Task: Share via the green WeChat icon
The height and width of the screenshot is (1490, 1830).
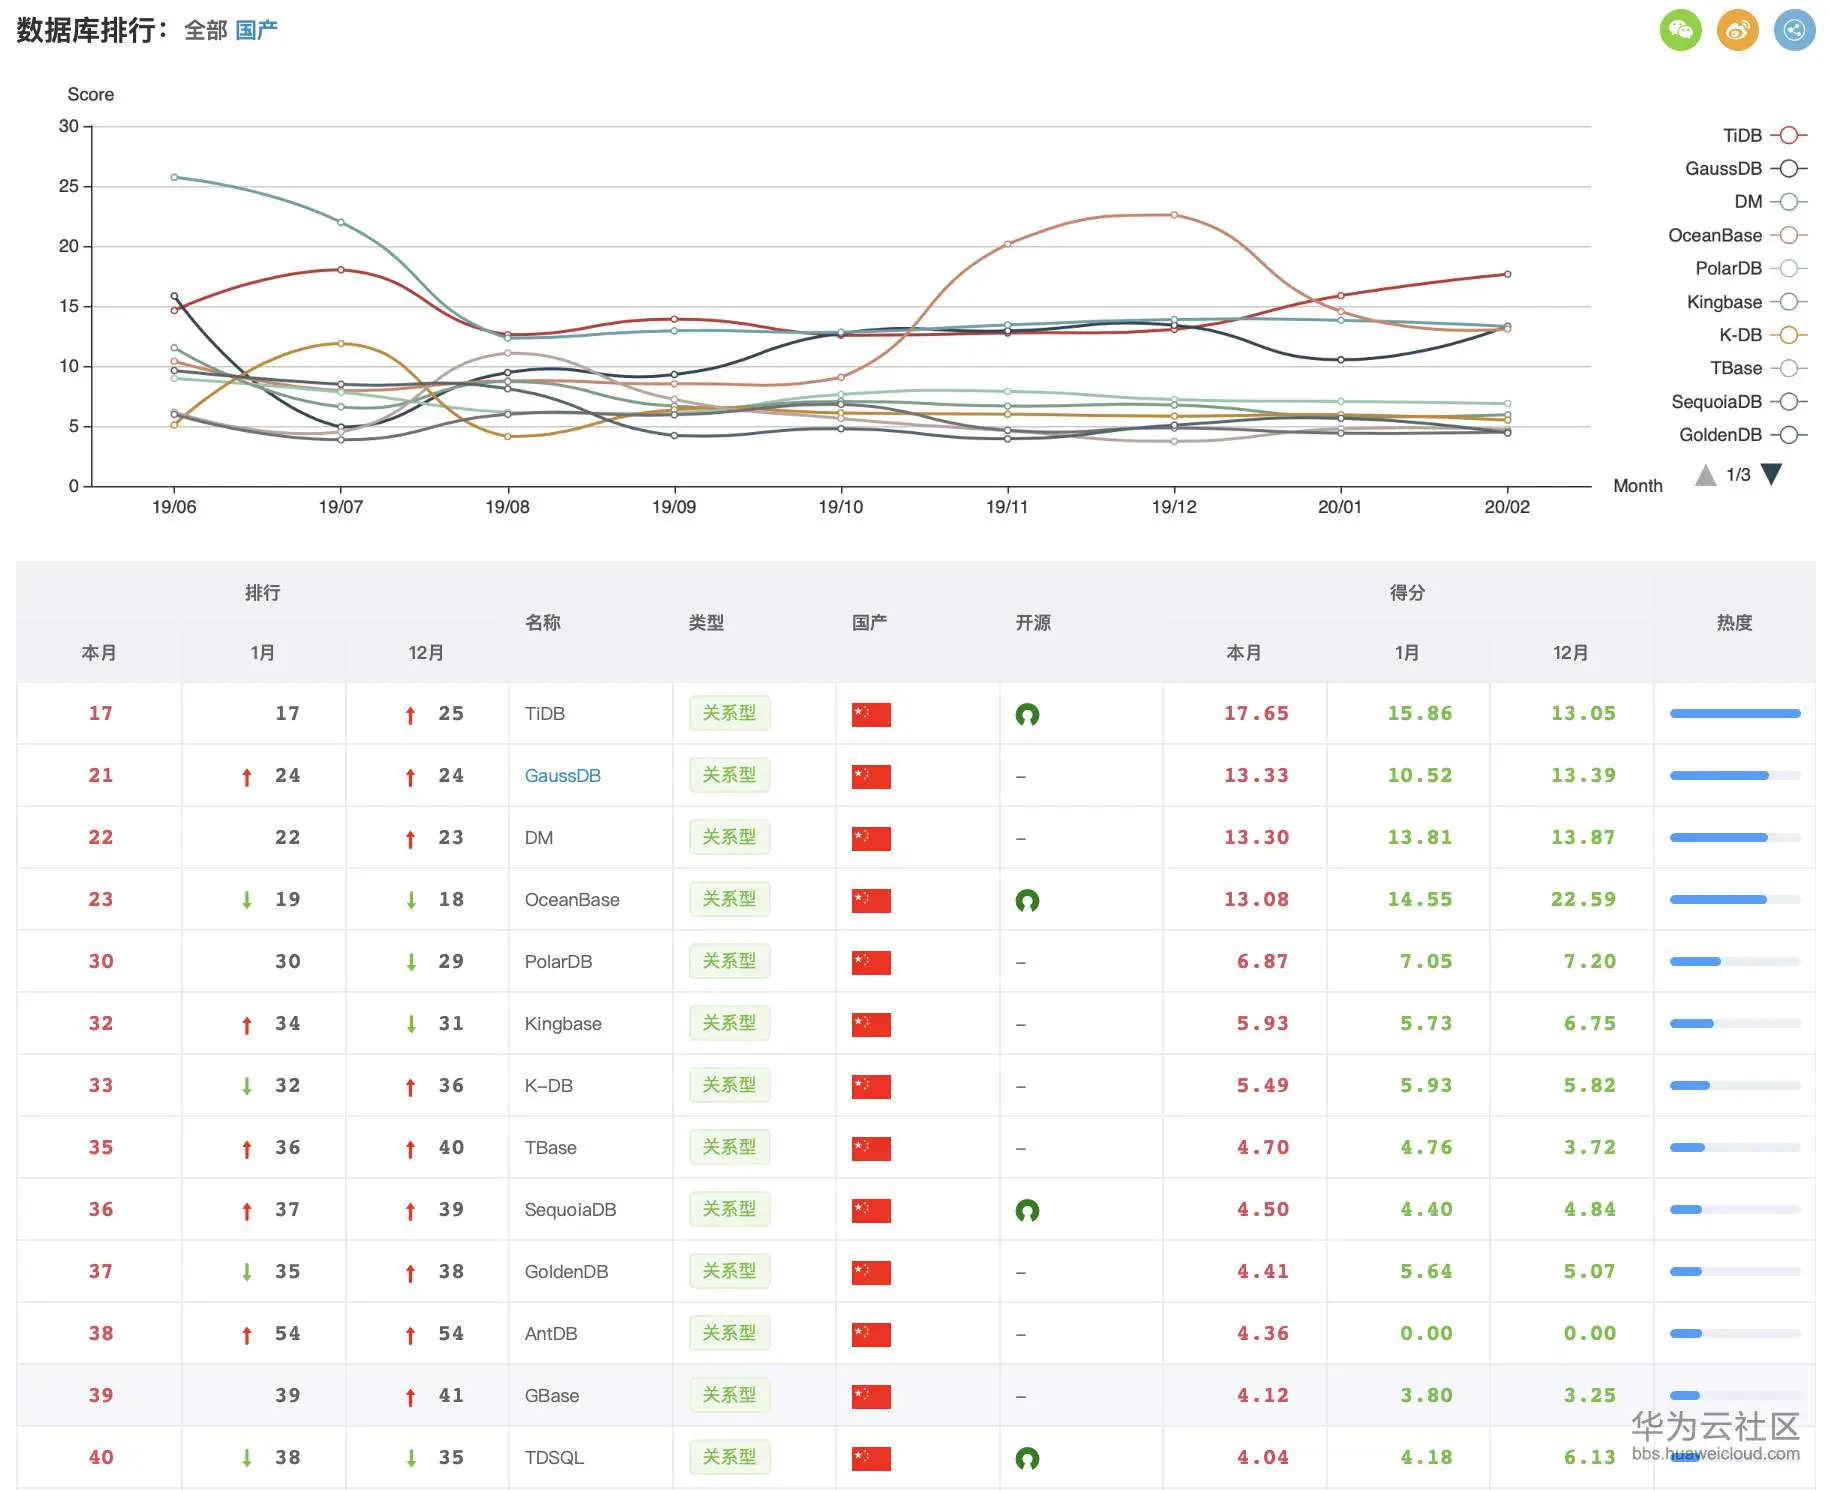Action: (1680, 30)
